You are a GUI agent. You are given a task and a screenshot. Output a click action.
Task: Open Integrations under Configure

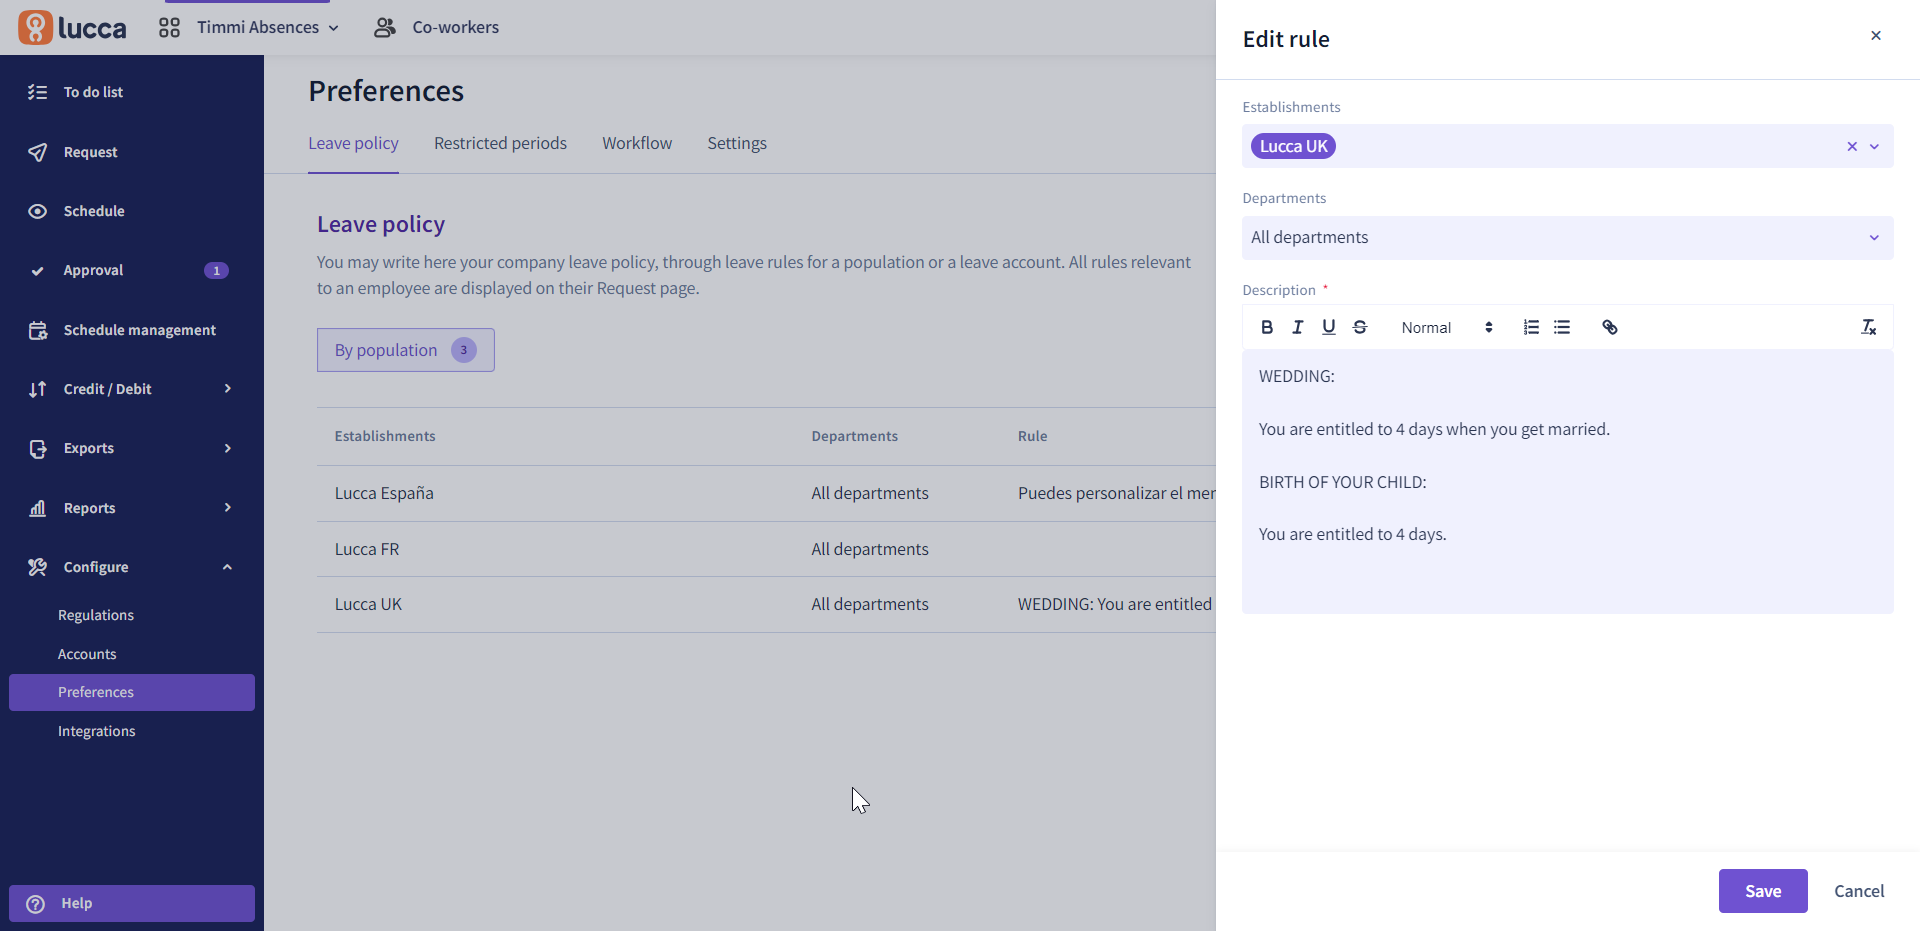(97, 731)
